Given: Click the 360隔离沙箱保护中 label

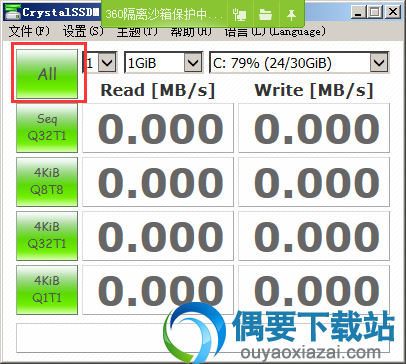Looking at the screenshot, I should coord(164,14).
